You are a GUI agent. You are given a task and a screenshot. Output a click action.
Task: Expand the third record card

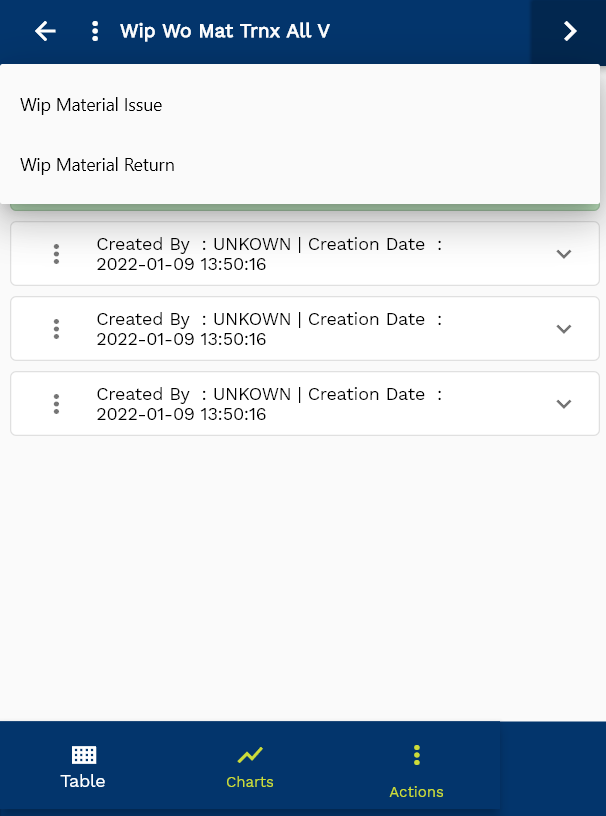[x=564, y=404]
